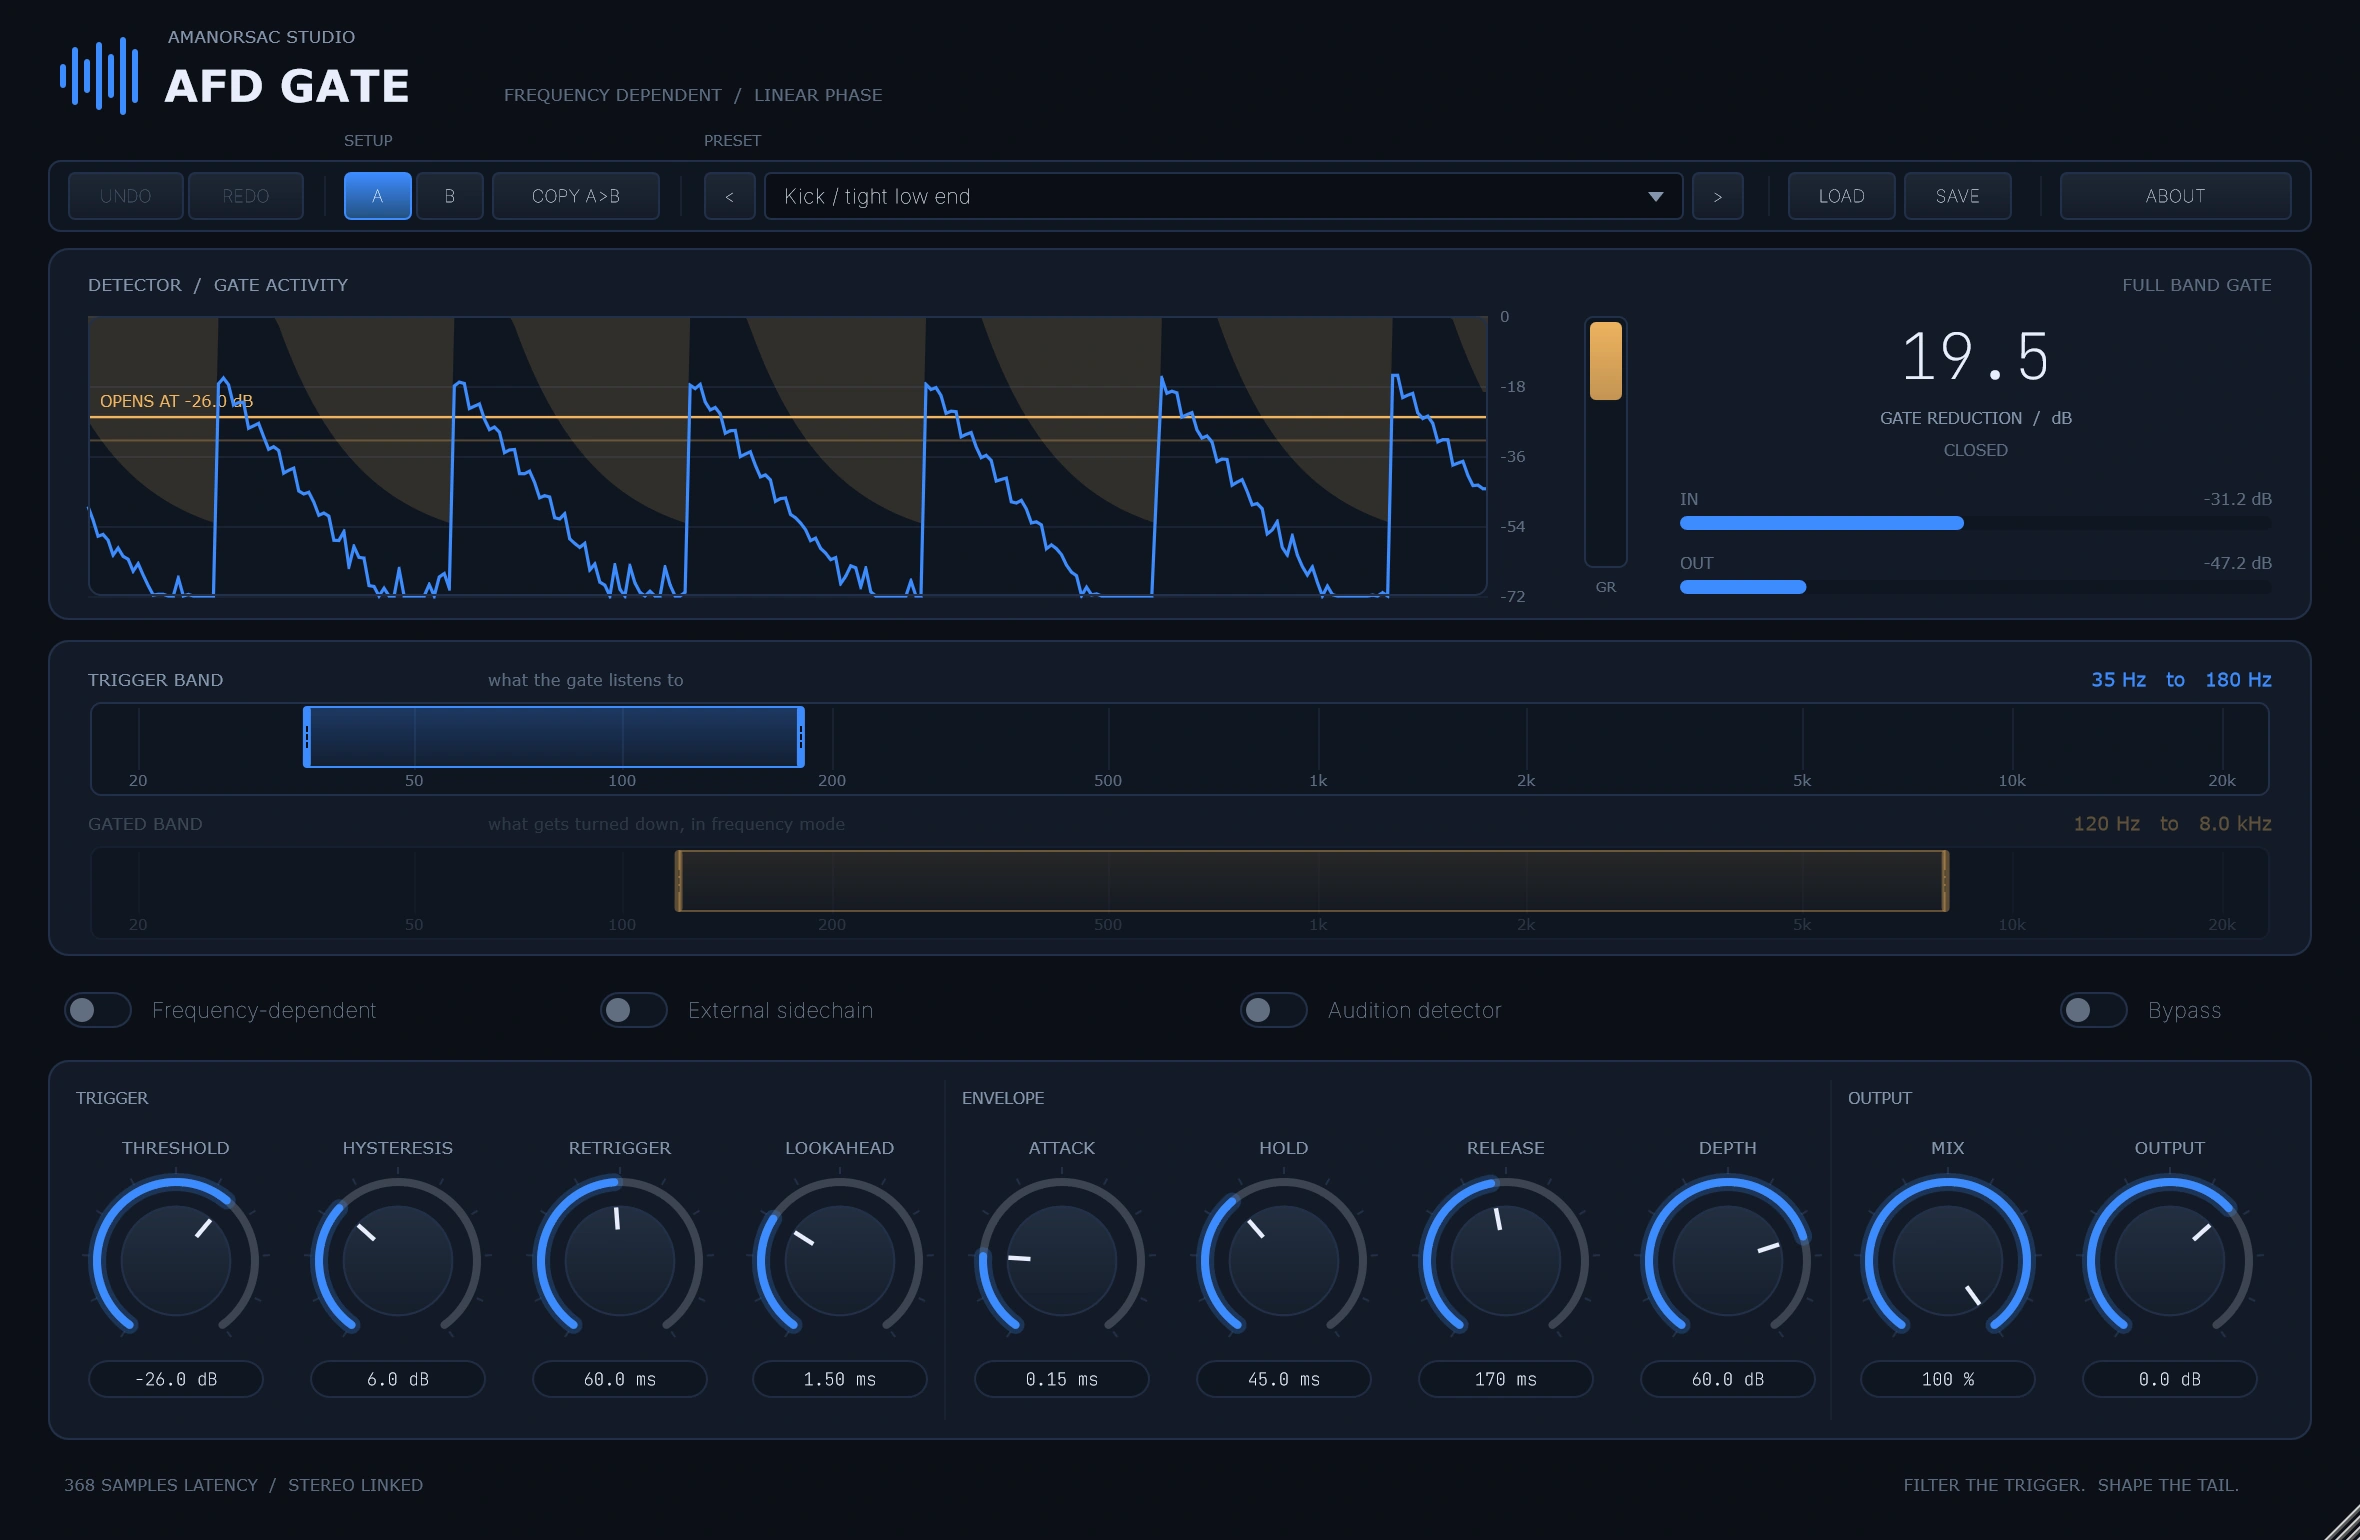This screenshot has width=2360, height=1540.
Task: Click the gated band left handle
Action: click(x=679, y=881)
